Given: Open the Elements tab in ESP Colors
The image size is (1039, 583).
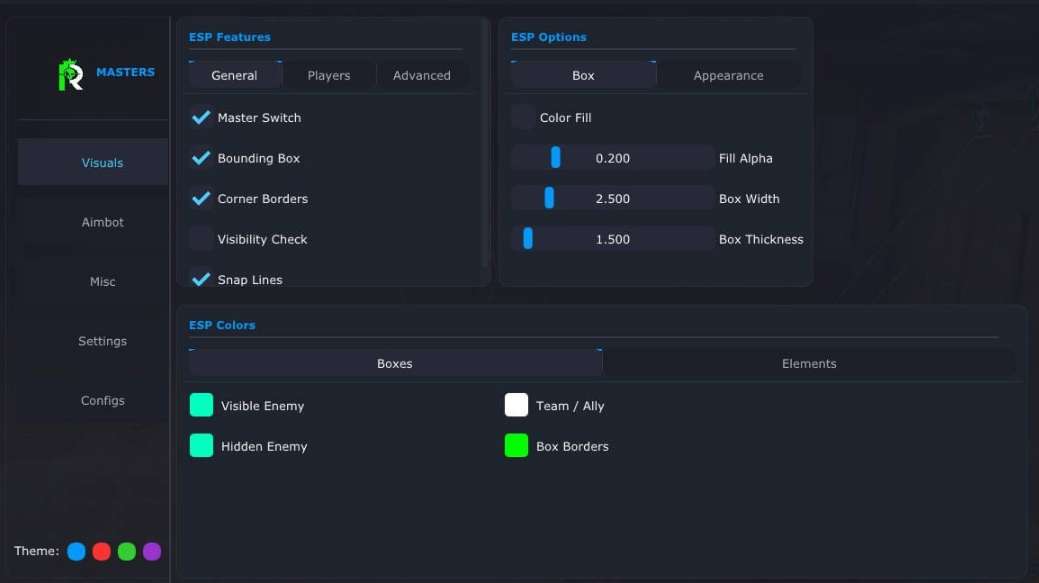Looking at the screenshot, I should (809, 364).
